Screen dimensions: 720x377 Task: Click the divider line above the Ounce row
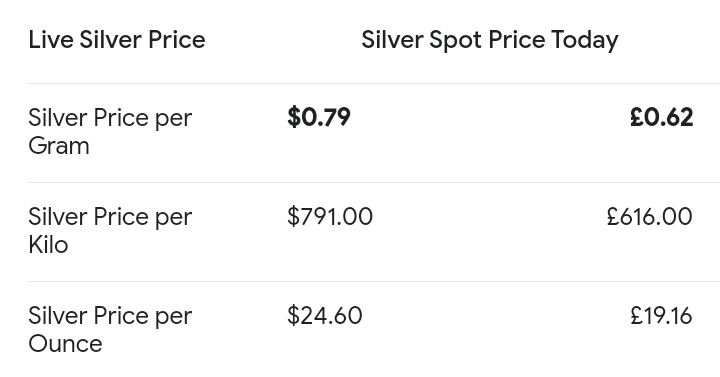[374, 281]
